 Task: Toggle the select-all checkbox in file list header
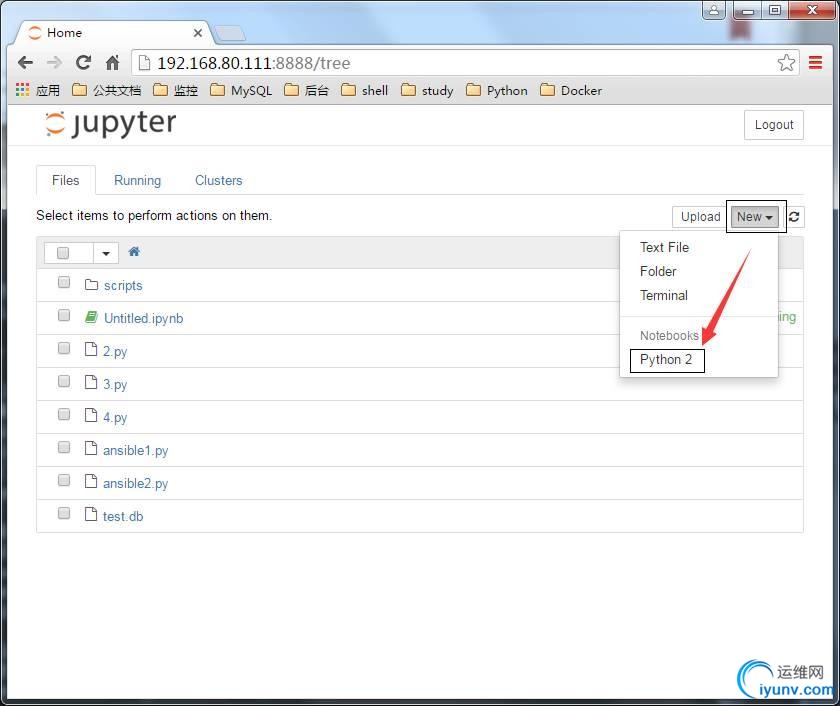[x=63, y=252]
